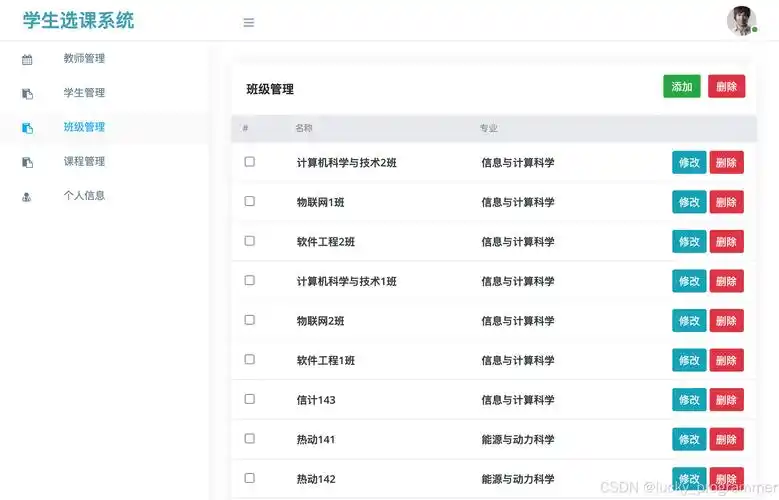Click the 专业 column header
This screenshot has width=779, height=500.
tap(488, 128)
